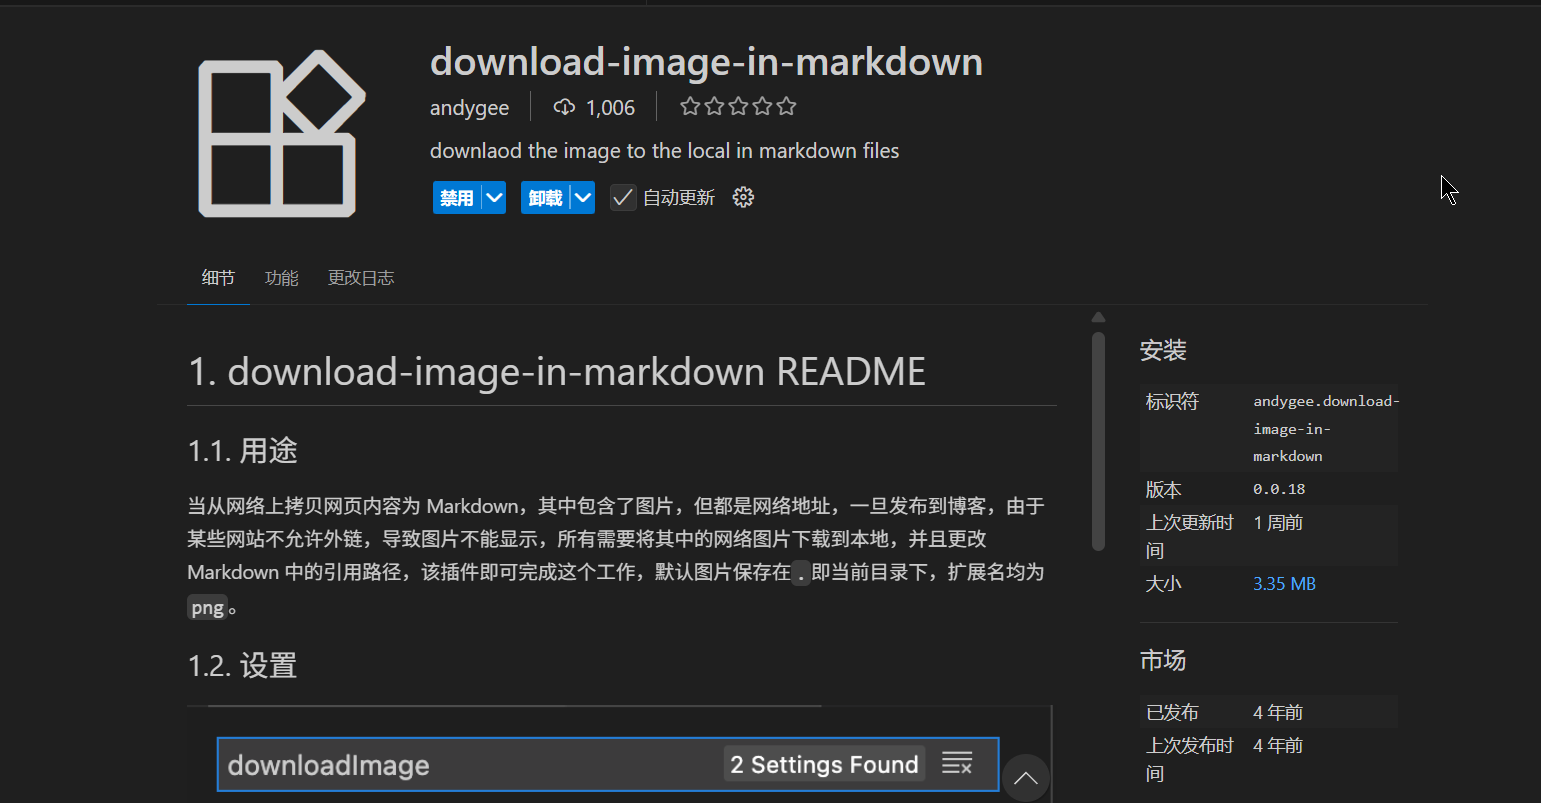Click the 3.35 MB size link

click(1284, 584)
